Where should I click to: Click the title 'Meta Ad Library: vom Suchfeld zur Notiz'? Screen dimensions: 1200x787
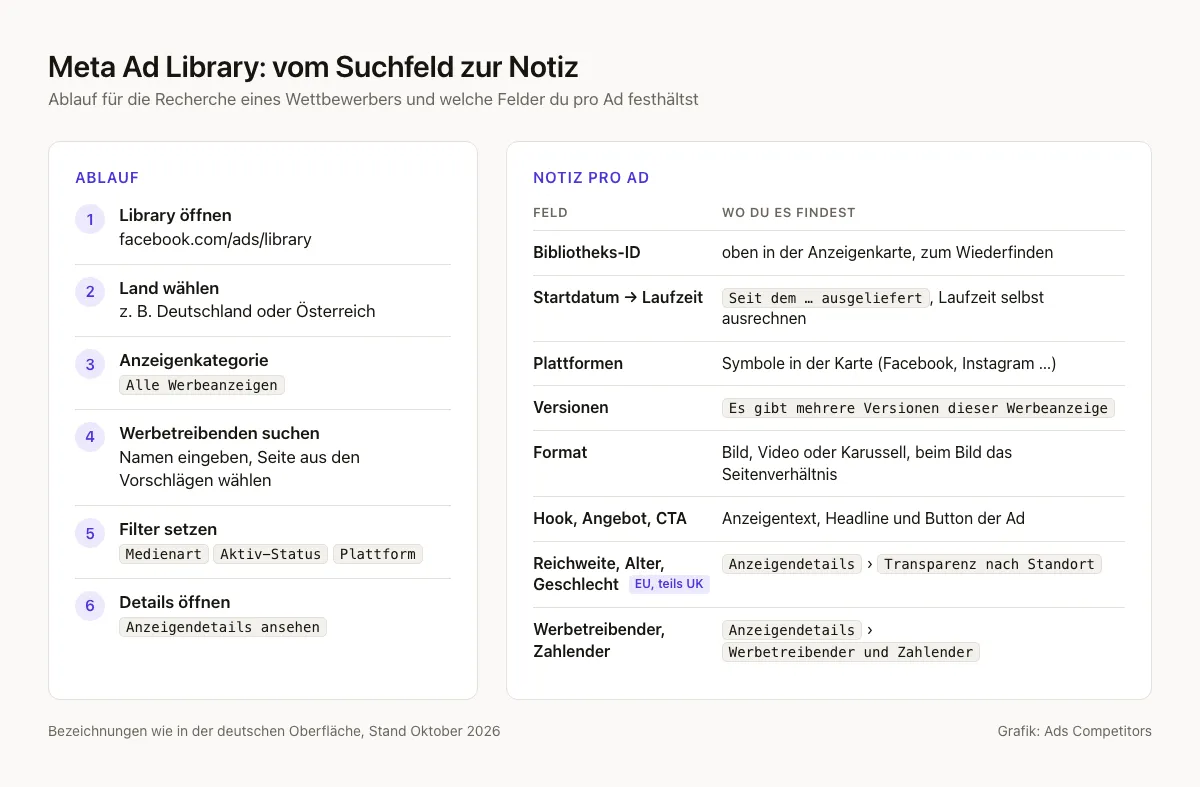tap(313, 67)
